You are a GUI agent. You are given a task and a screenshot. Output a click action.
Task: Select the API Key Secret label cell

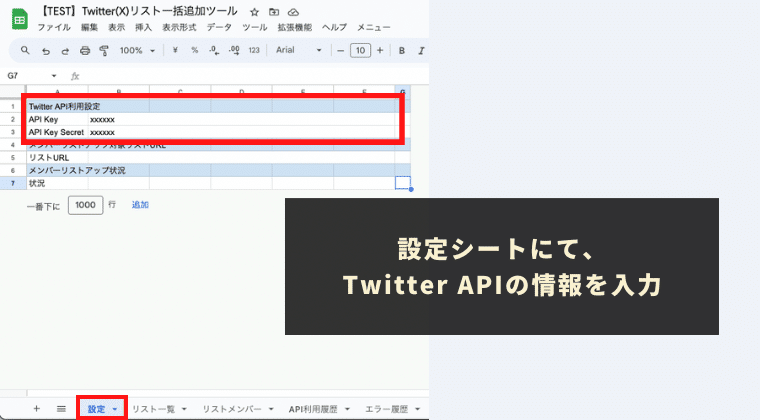point(57,132)
